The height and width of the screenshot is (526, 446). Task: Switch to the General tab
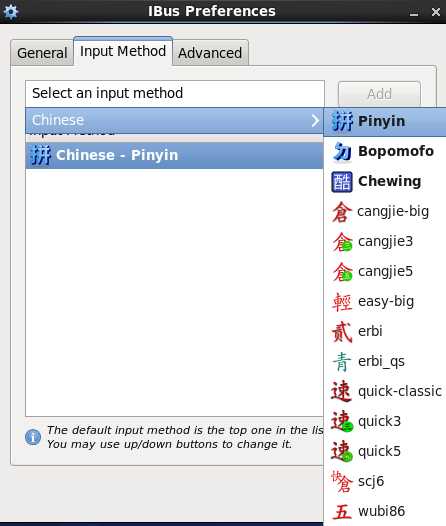(42, 53)
